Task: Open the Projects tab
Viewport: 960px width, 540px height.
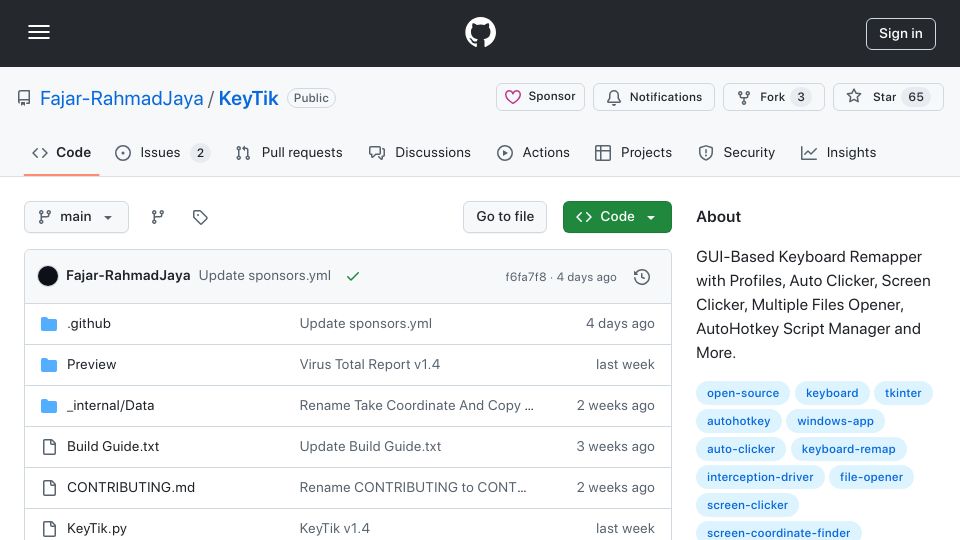Action: coord(633,152)
